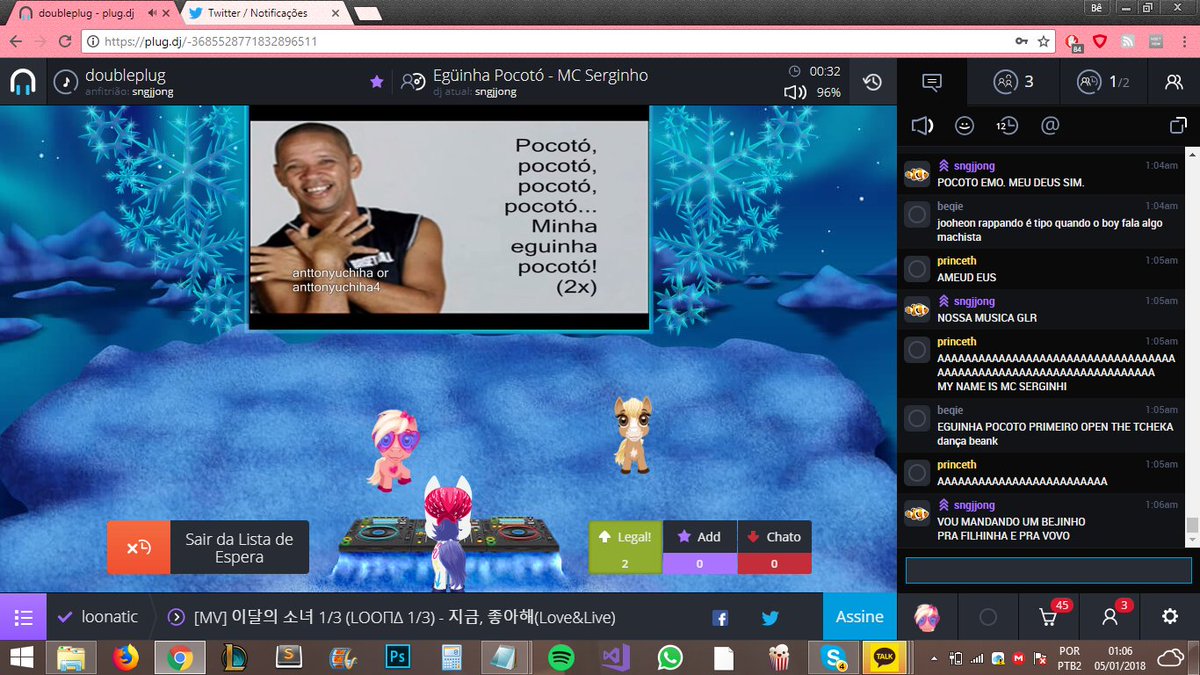This screenshot has height=675, width=1200.
Task: Open the skip/DJ icon beside the song title
Action: click(413, 82)
